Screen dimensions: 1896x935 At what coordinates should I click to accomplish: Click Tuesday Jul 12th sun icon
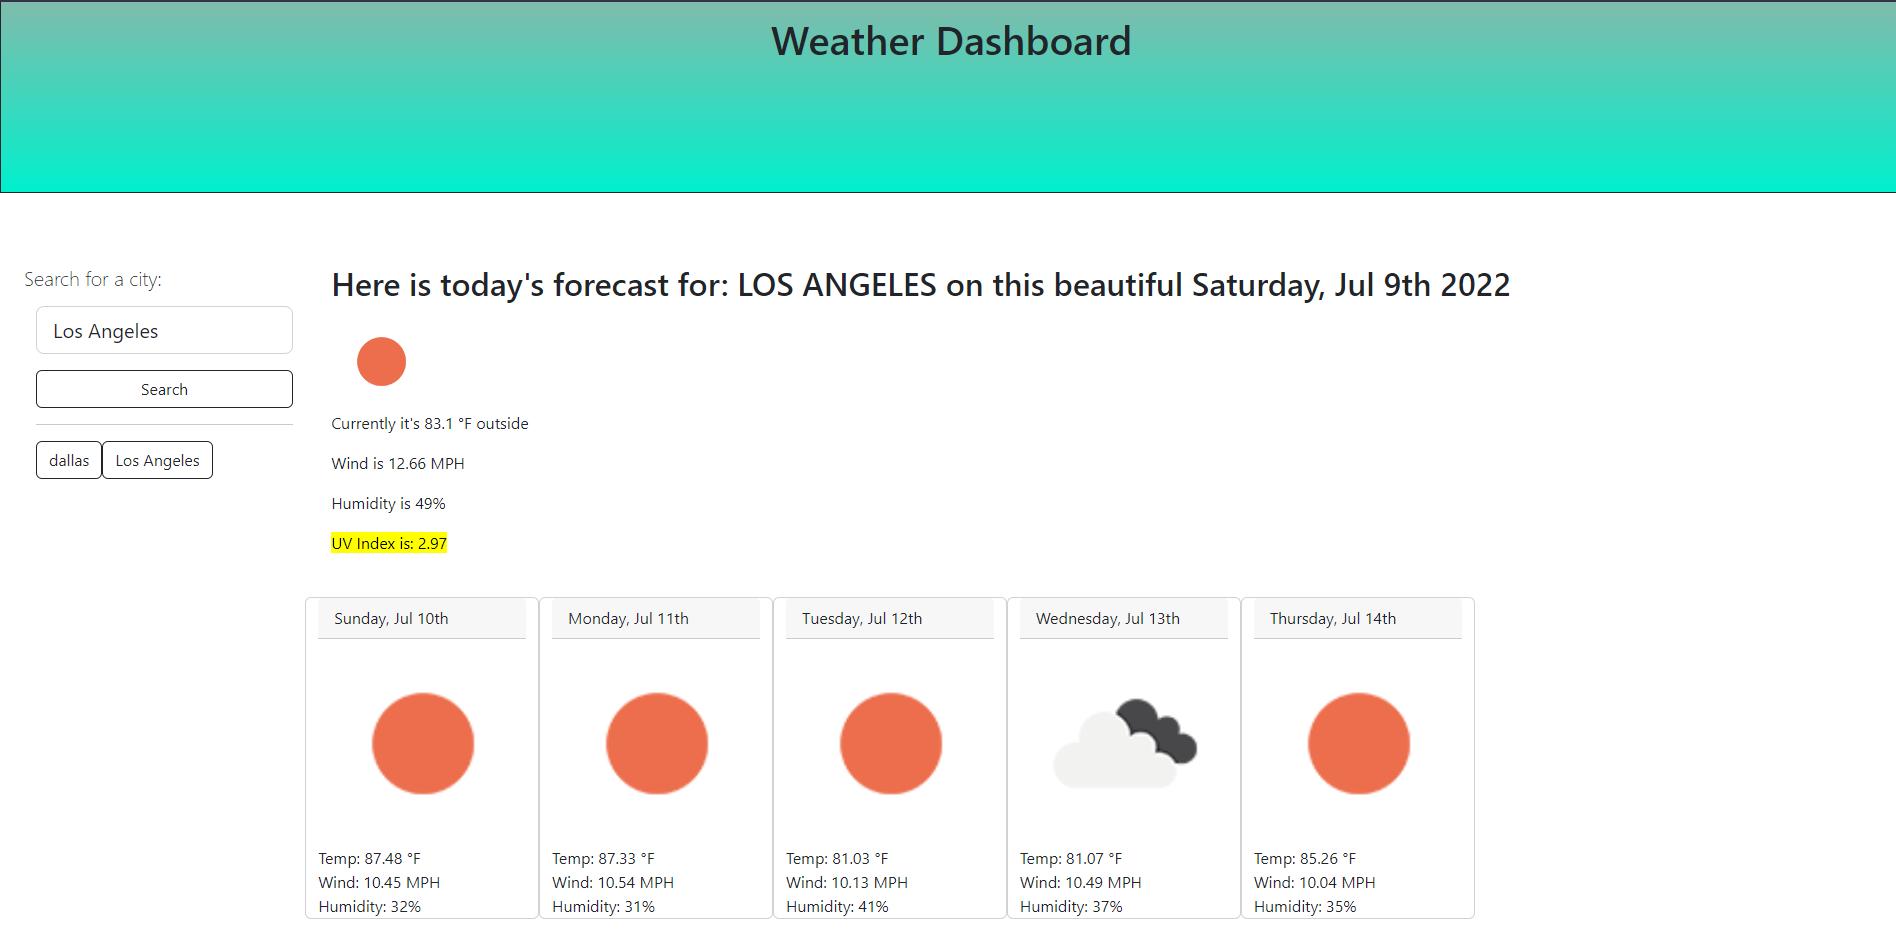point(890,743)
